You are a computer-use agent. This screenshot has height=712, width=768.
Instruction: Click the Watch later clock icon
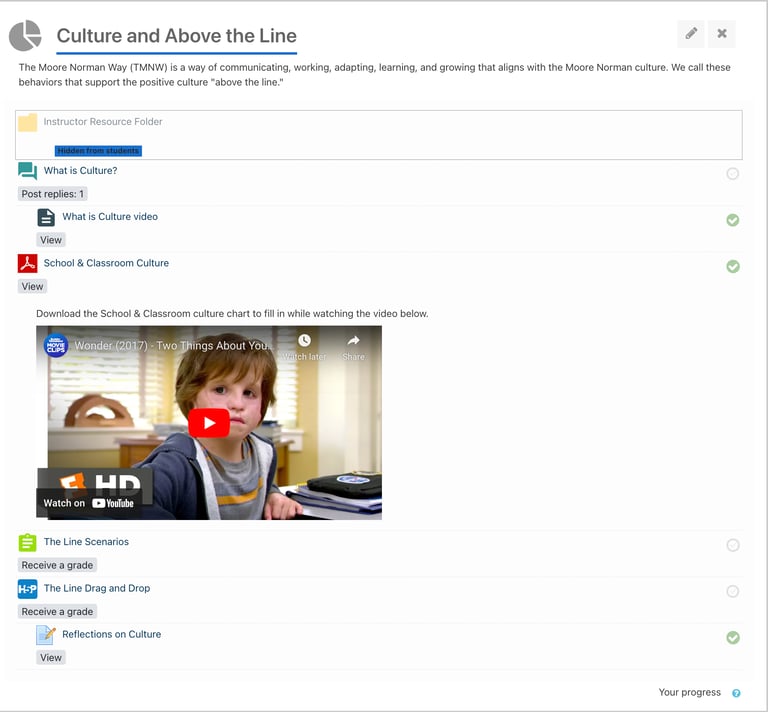304,340
